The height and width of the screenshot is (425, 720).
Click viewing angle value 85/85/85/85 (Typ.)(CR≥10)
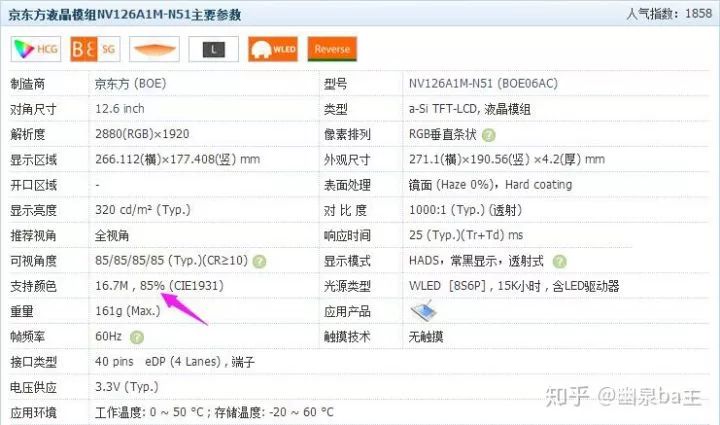(171, 260)
